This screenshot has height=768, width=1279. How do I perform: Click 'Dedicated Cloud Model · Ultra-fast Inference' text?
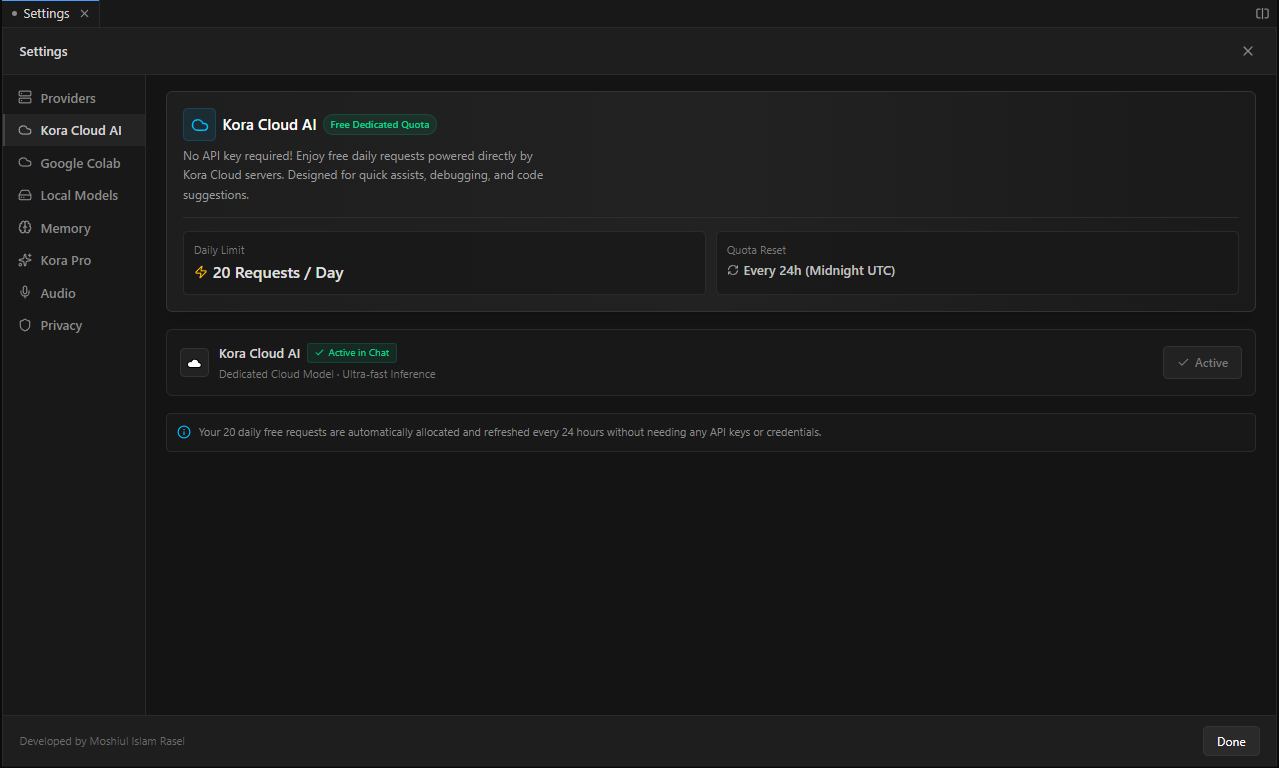click(327, 374)
